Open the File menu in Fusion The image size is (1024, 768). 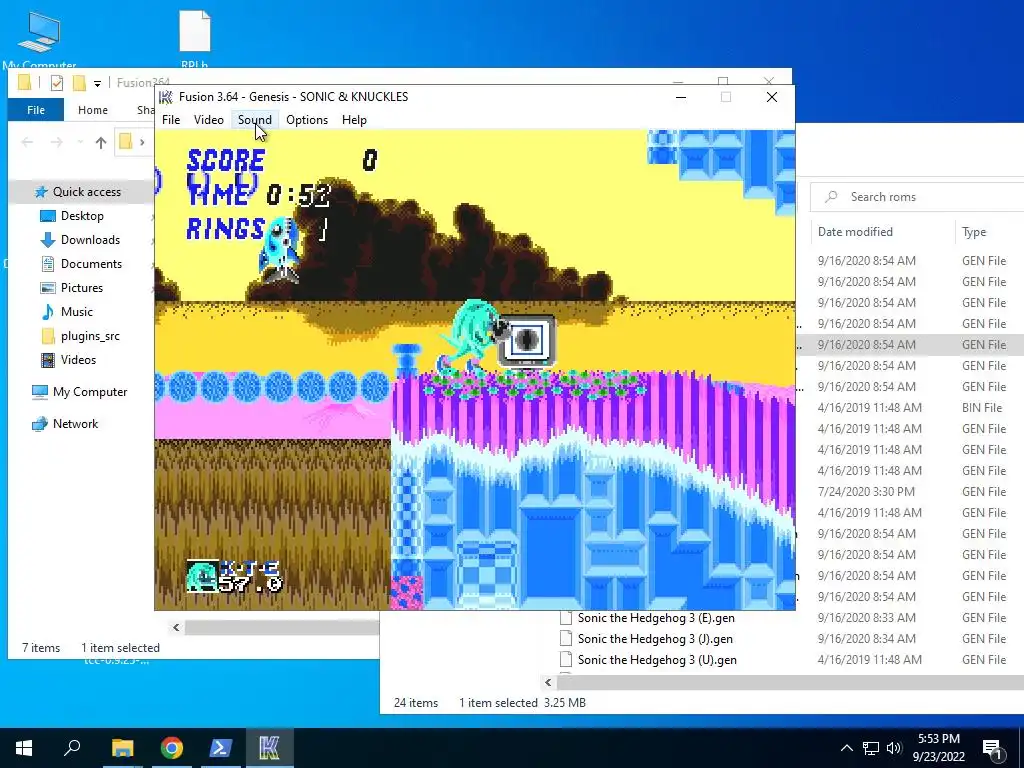[x=171, y=120]
